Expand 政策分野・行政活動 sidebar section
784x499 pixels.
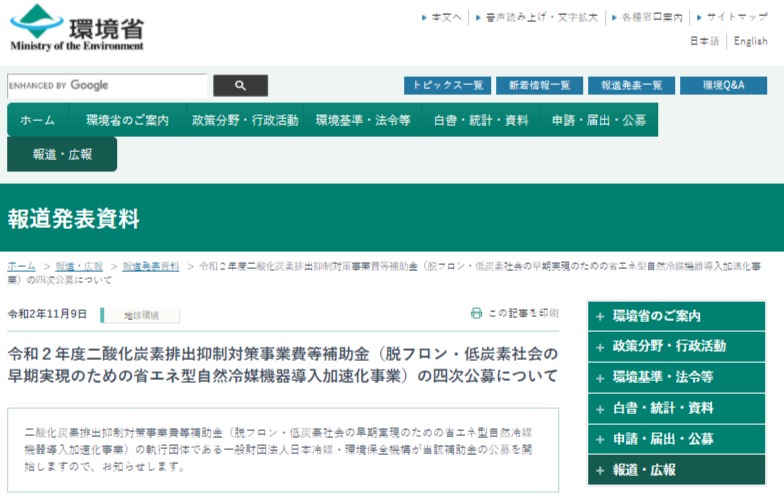coord(676,347)
